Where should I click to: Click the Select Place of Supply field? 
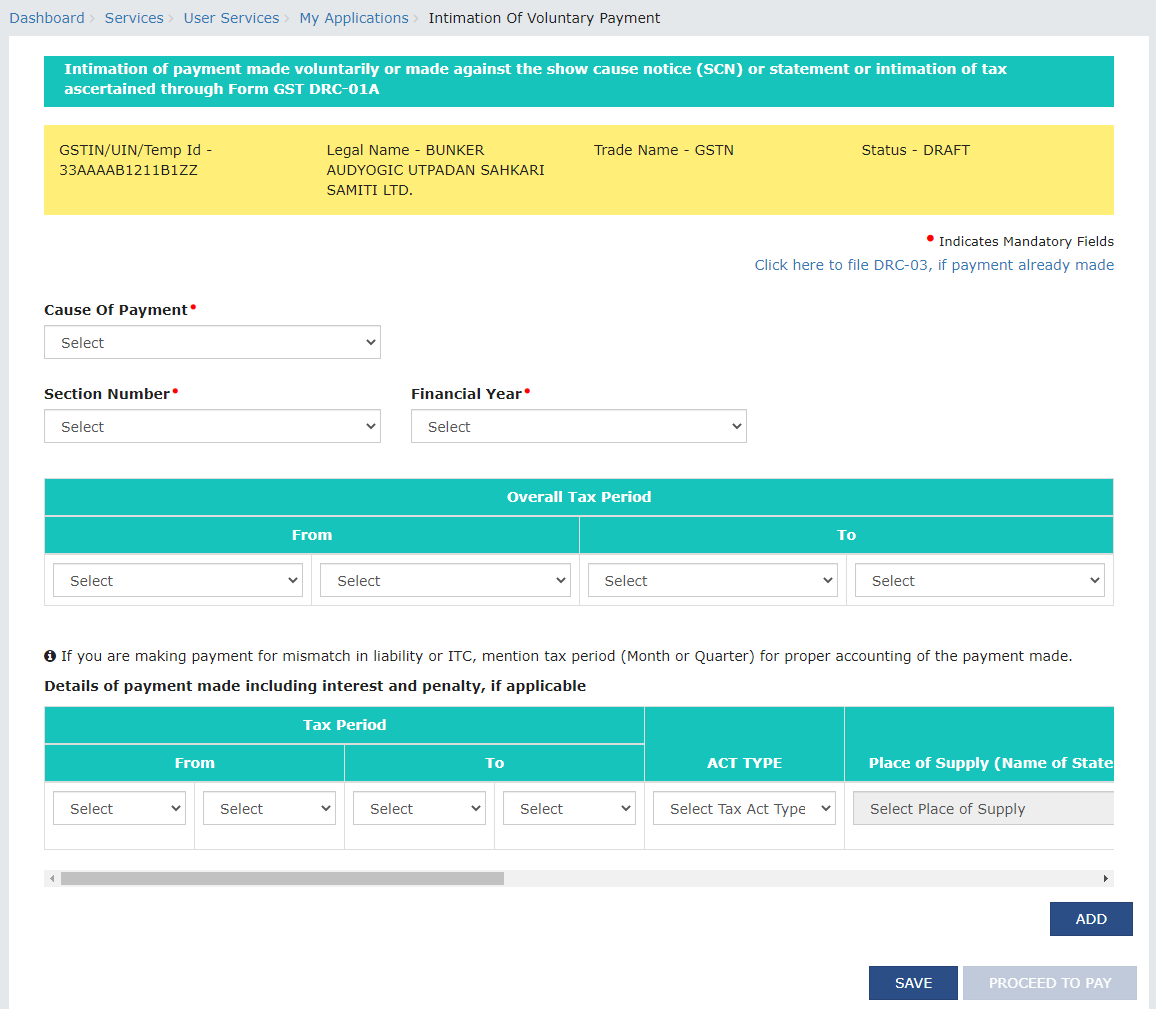tap(983, 808)
